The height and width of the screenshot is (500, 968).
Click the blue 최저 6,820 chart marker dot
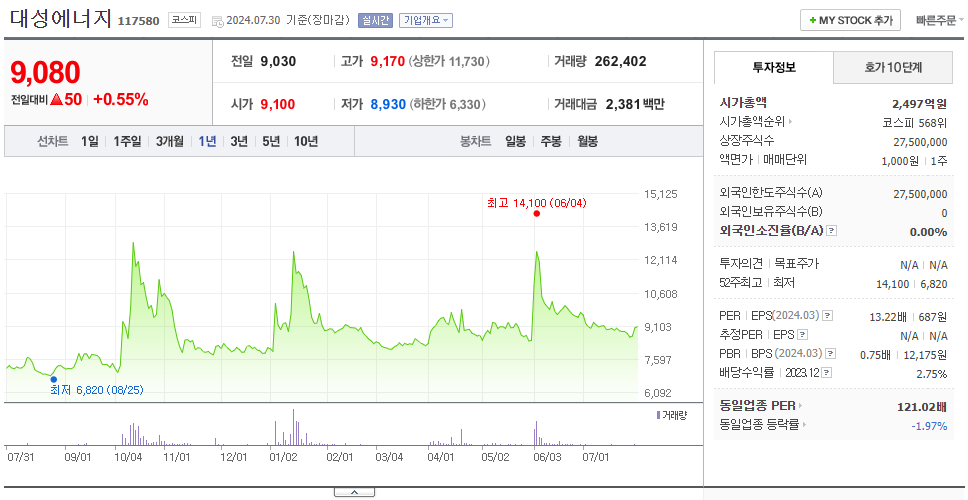(x=54, y=380)
